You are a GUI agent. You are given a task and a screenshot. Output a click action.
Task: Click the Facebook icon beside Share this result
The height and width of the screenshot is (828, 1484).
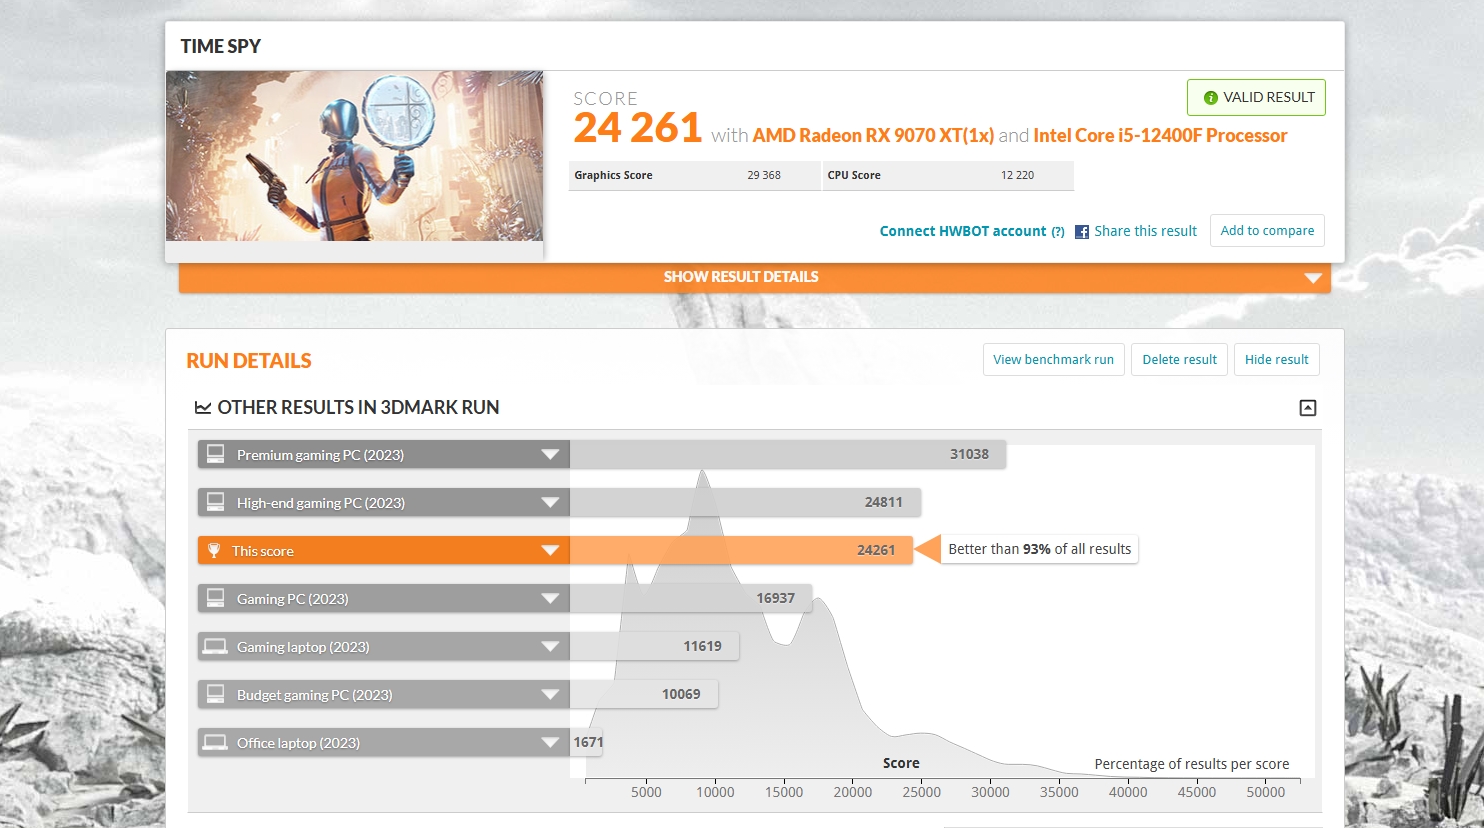click(1082, 232)
